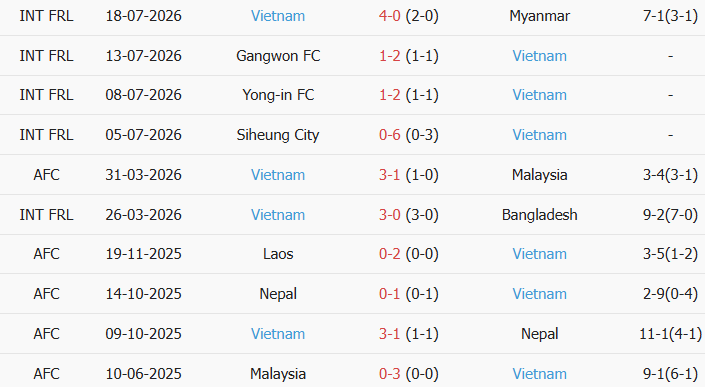The width and height of the screenshot is (705, 387).
Task: Click the 3-1 score on 09-10-2025
Action: pyautogui.click(x=389, y=334)
